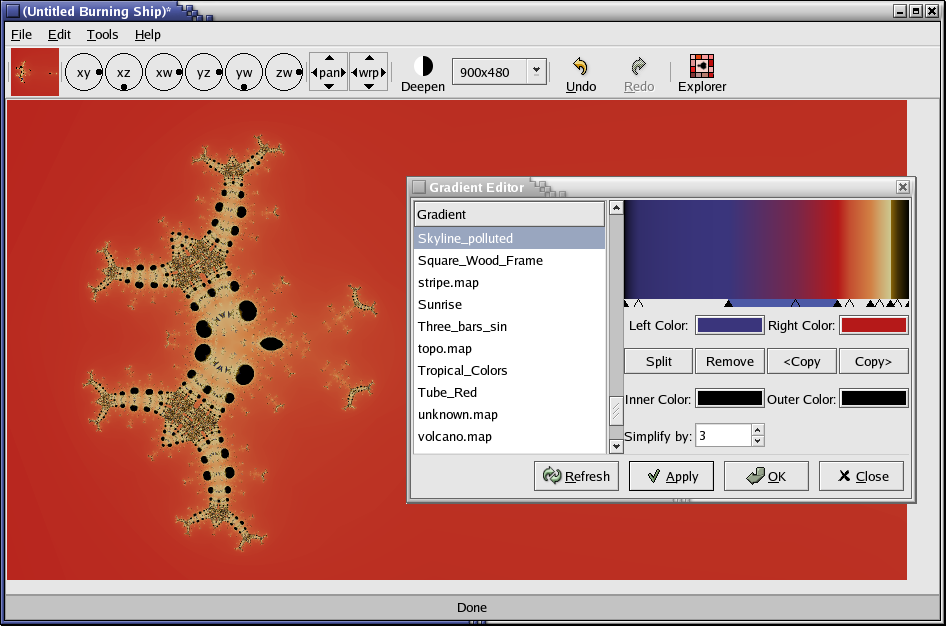Click the xw plane rotation dial

[164, 72]
